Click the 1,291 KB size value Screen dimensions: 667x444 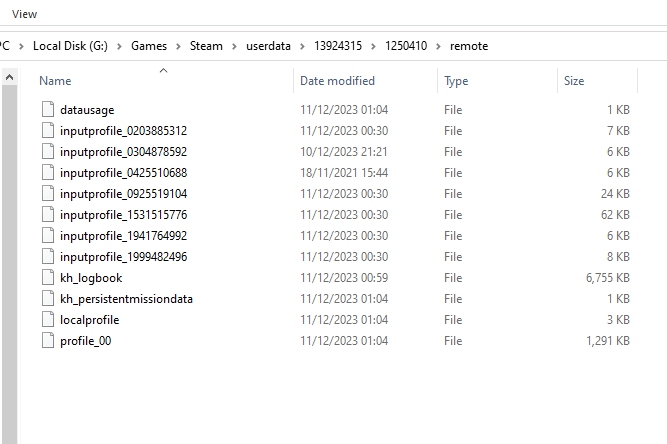607,341
